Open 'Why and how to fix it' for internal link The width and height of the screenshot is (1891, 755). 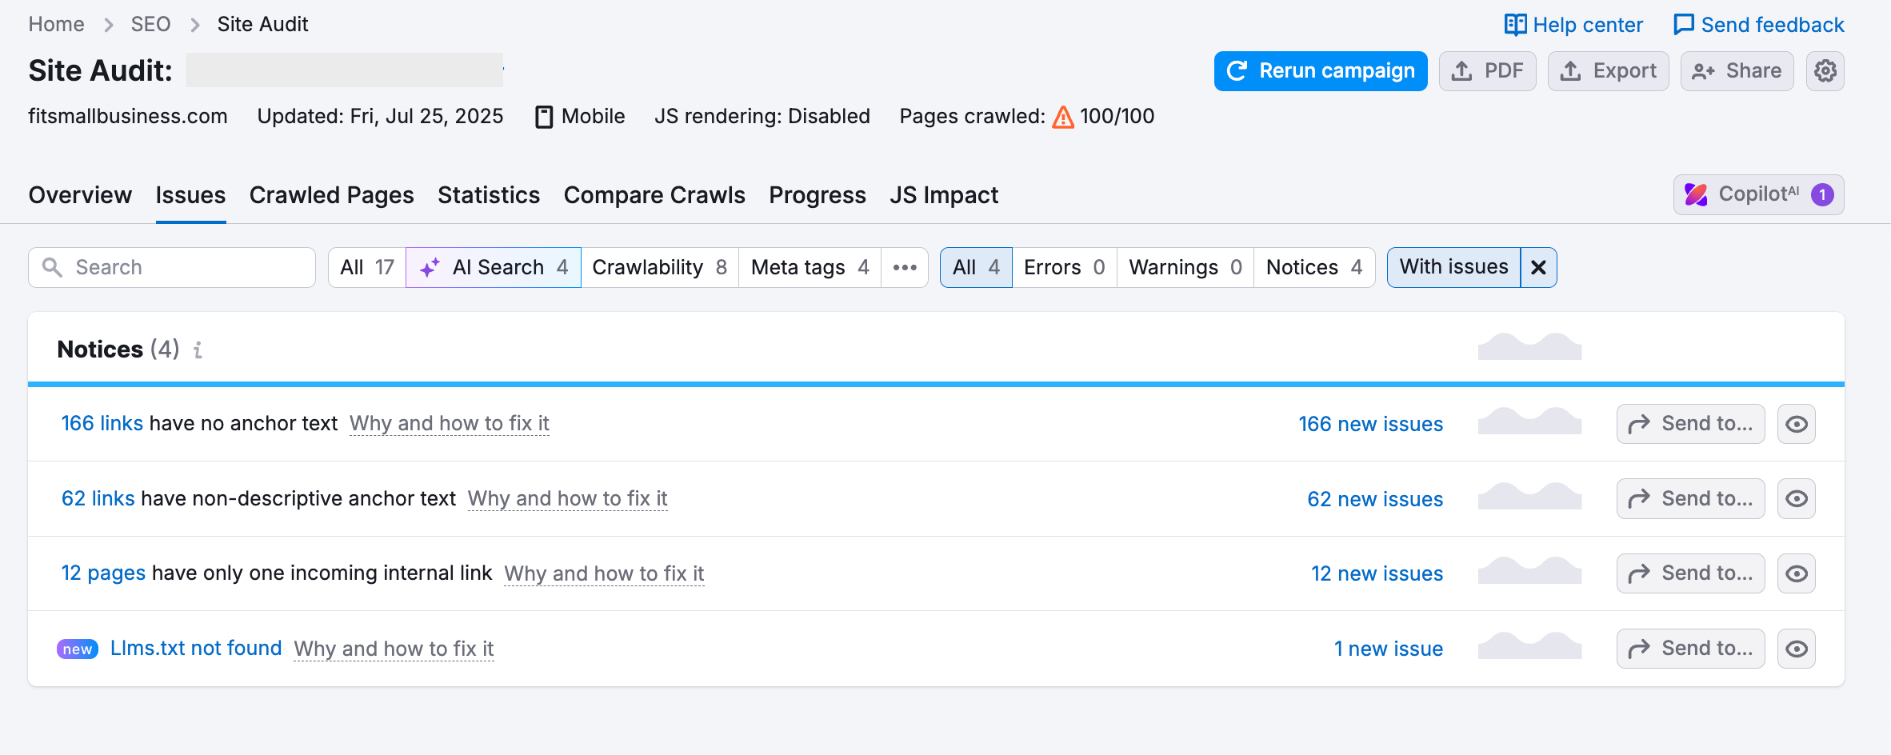(604, 573)
